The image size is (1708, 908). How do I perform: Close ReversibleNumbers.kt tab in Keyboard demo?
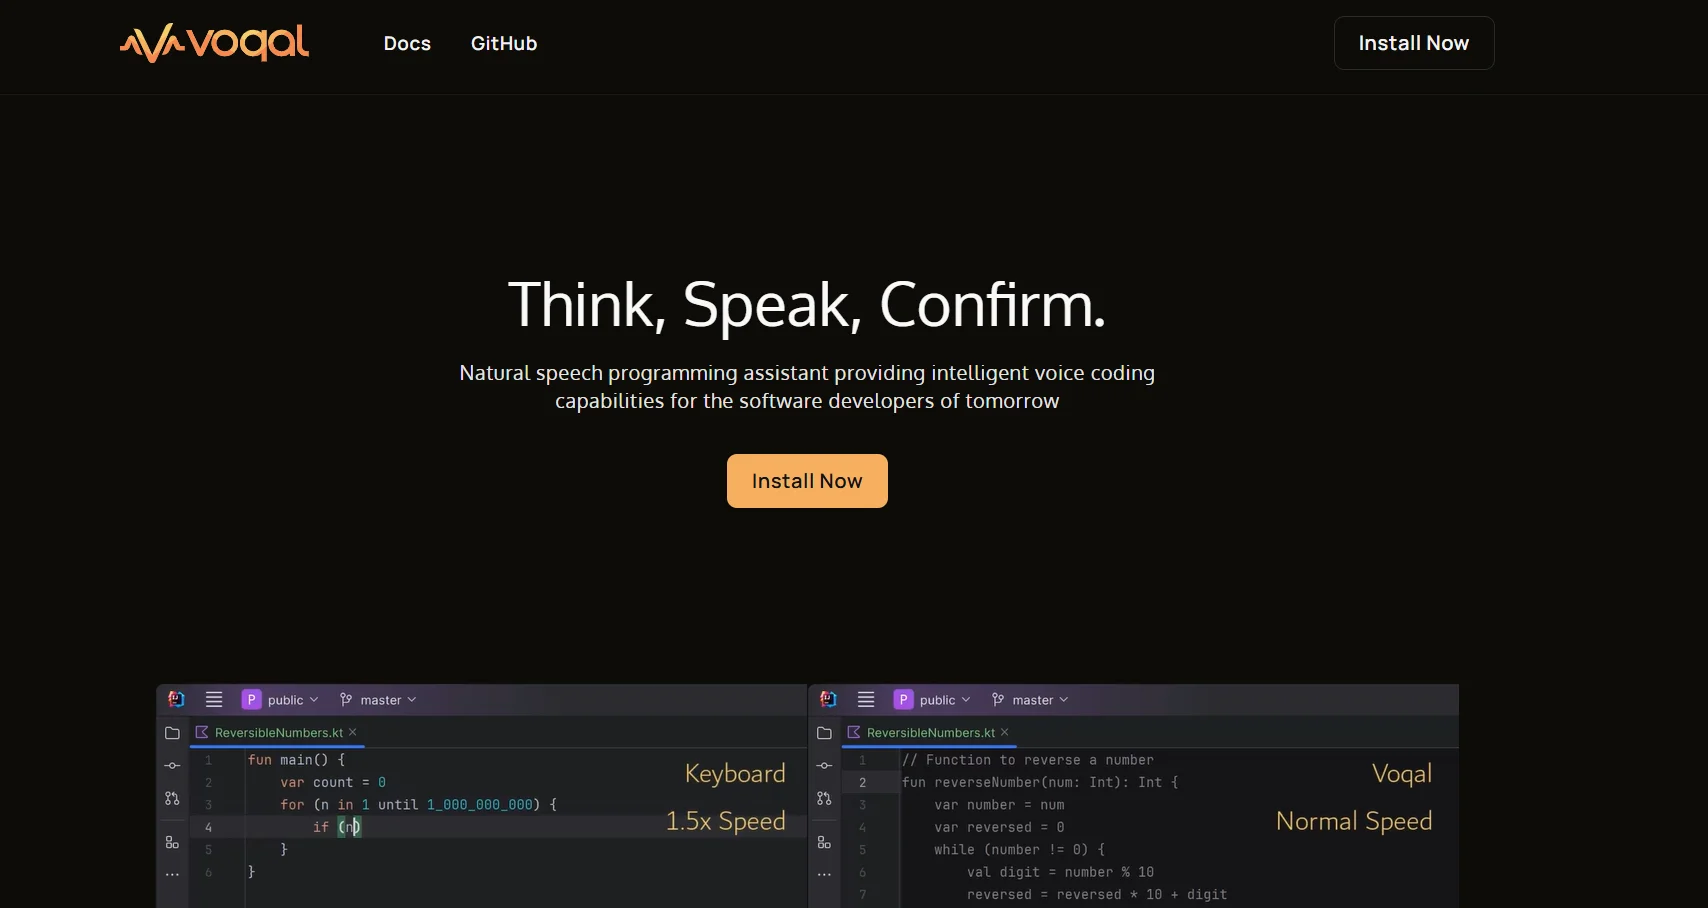click(353, 732)
